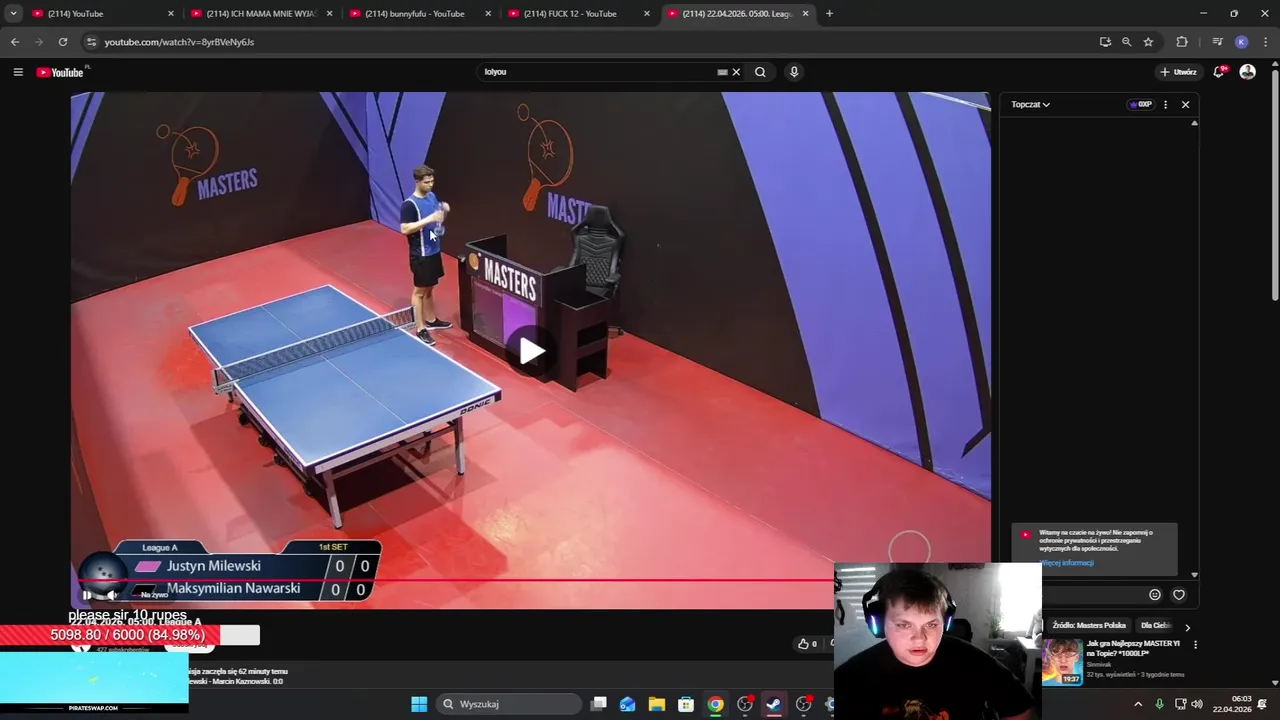Image resolution: width=1280 pixels, height=720 pixels.
Task: Open the MASTER YI video thumbnail
Action: [x=1061, y=661]
